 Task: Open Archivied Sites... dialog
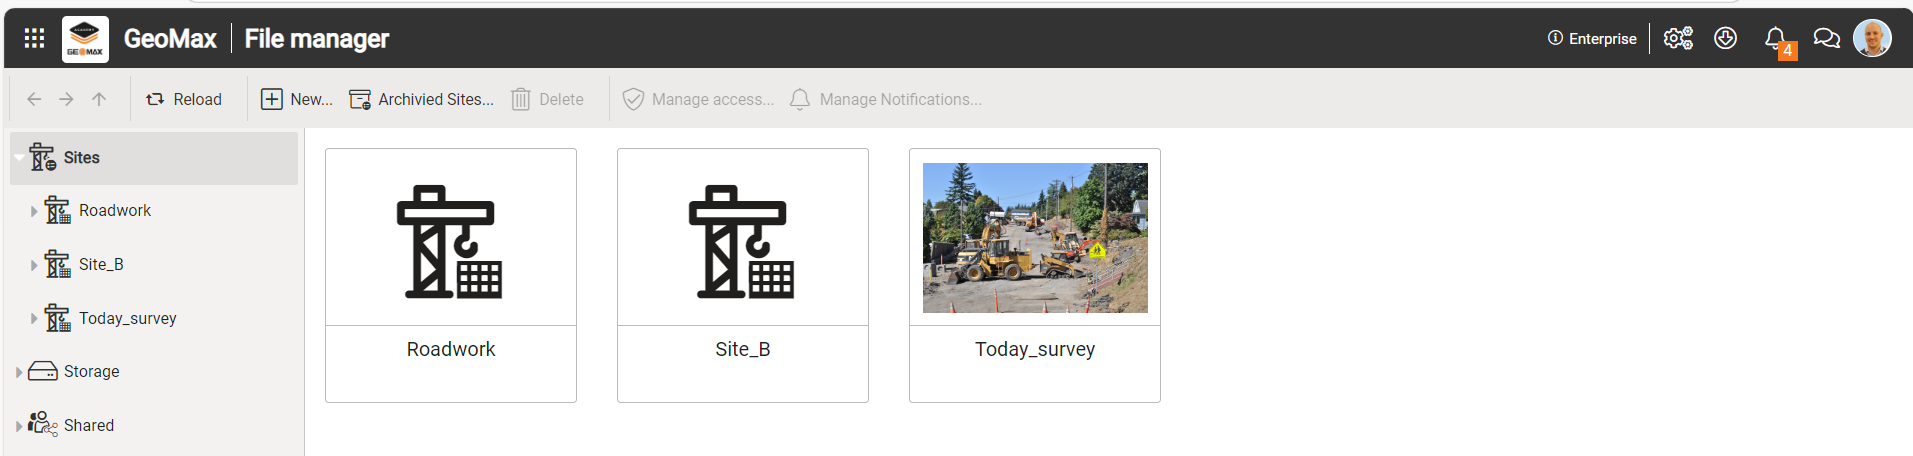421,99
